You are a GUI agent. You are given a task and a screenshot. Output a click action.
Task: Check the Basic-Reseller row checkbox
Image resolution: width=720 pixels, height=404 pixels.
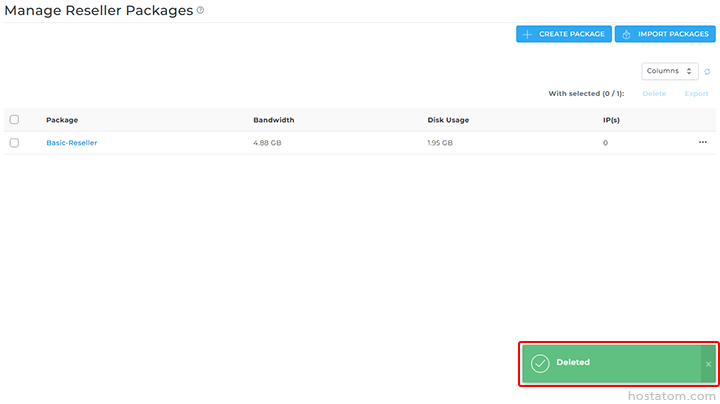point(14,143)
